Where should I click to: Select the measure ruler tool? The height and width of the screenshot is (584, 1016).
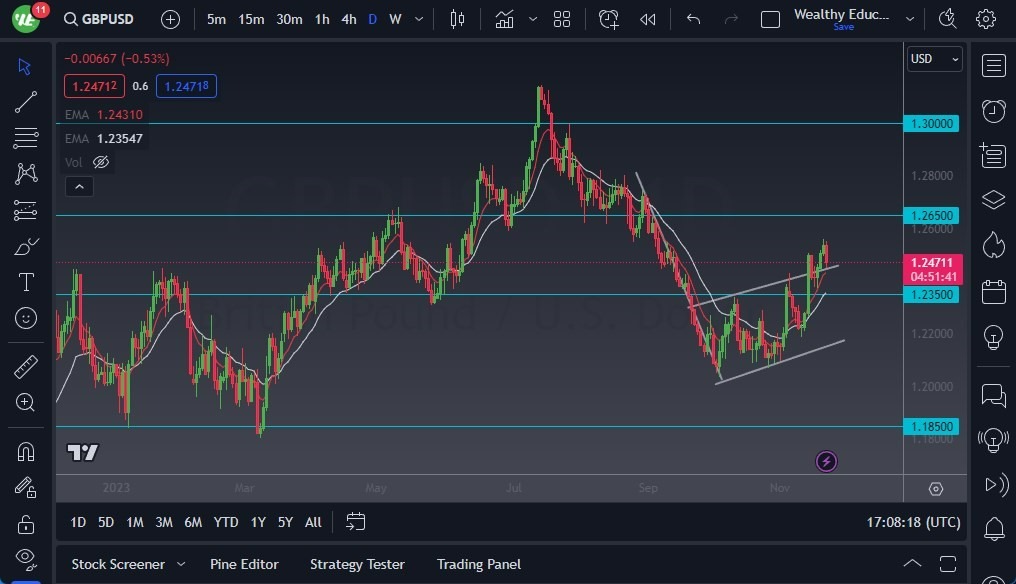pos(25,366)
